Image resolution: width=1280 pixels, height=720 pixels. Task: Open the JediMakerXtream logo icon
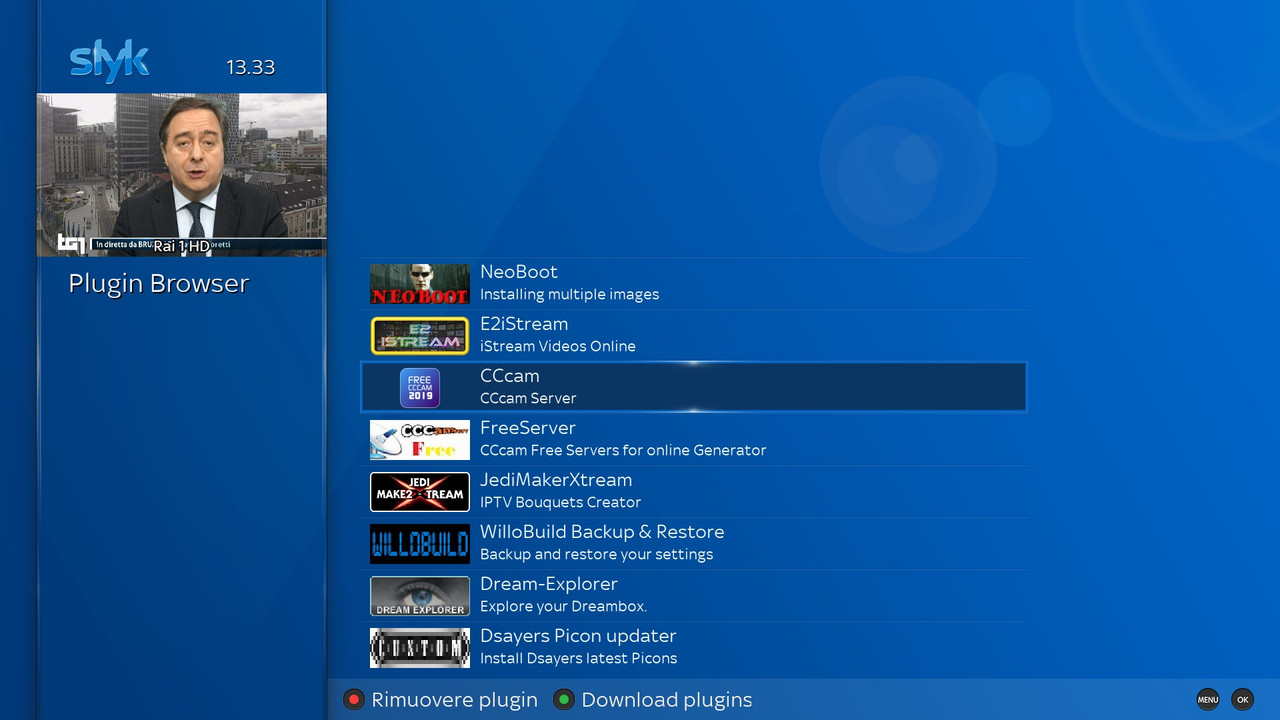pos(420,492)
